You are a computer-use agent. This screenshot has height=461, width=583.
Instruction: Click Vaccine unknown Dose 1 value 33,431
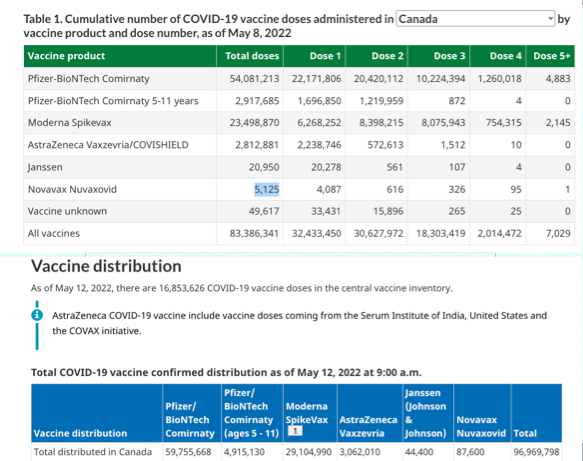pos(326,211)
